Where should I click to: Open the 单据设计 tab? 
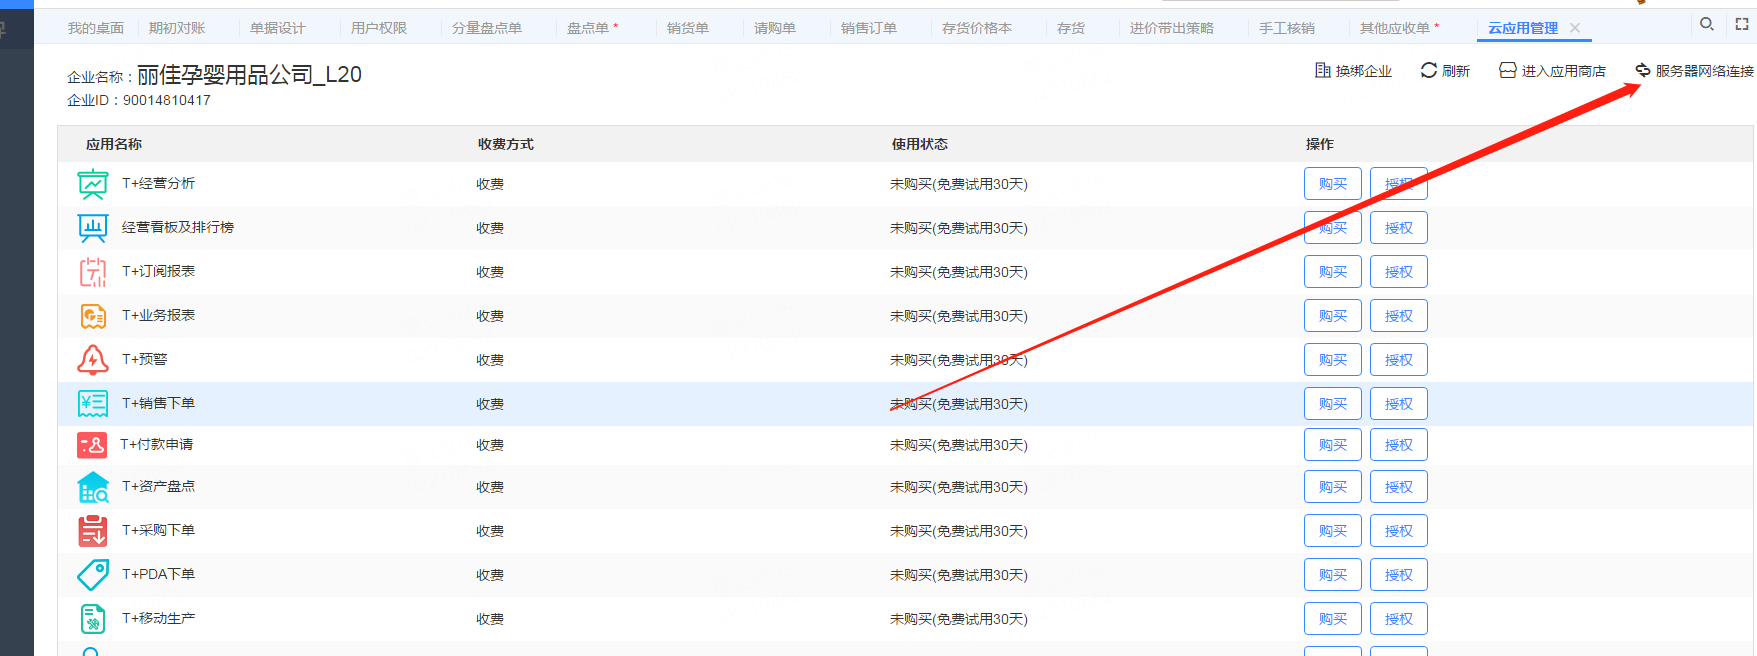(x=278, y=28)
